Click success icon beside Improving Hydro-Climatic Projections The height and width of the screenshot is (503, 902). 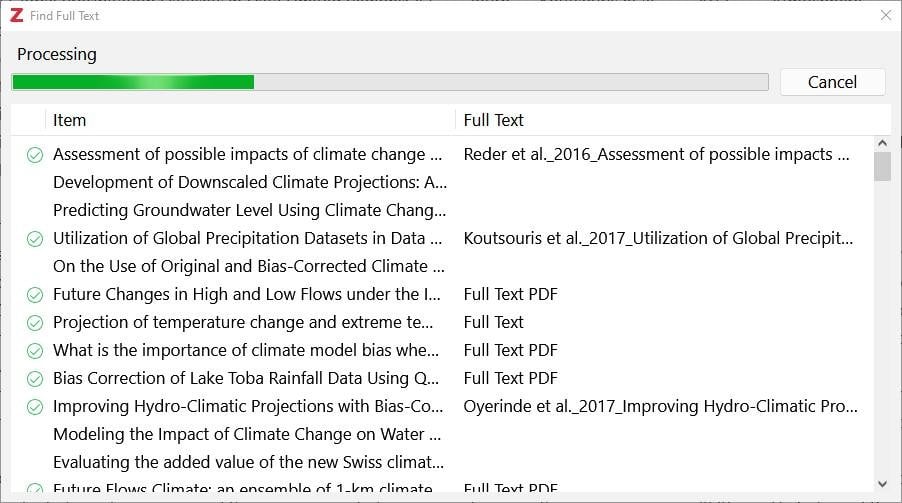click(x=35, y=407)
